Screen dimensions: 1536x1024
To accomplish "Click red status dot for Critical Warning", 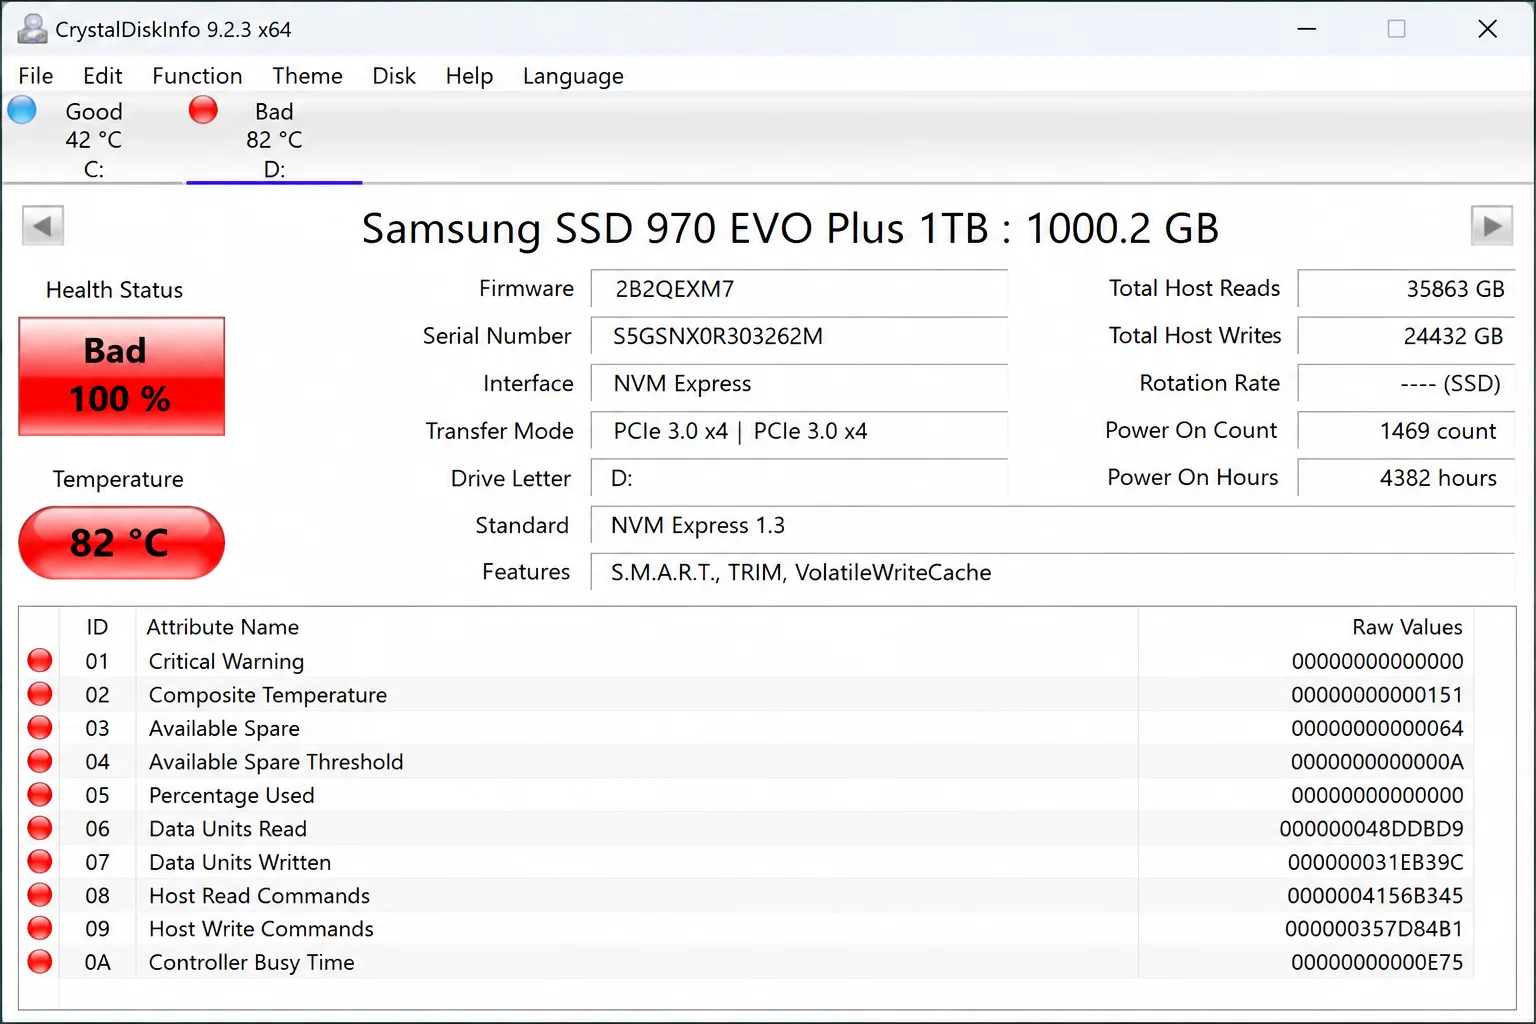I will point(40,660).
